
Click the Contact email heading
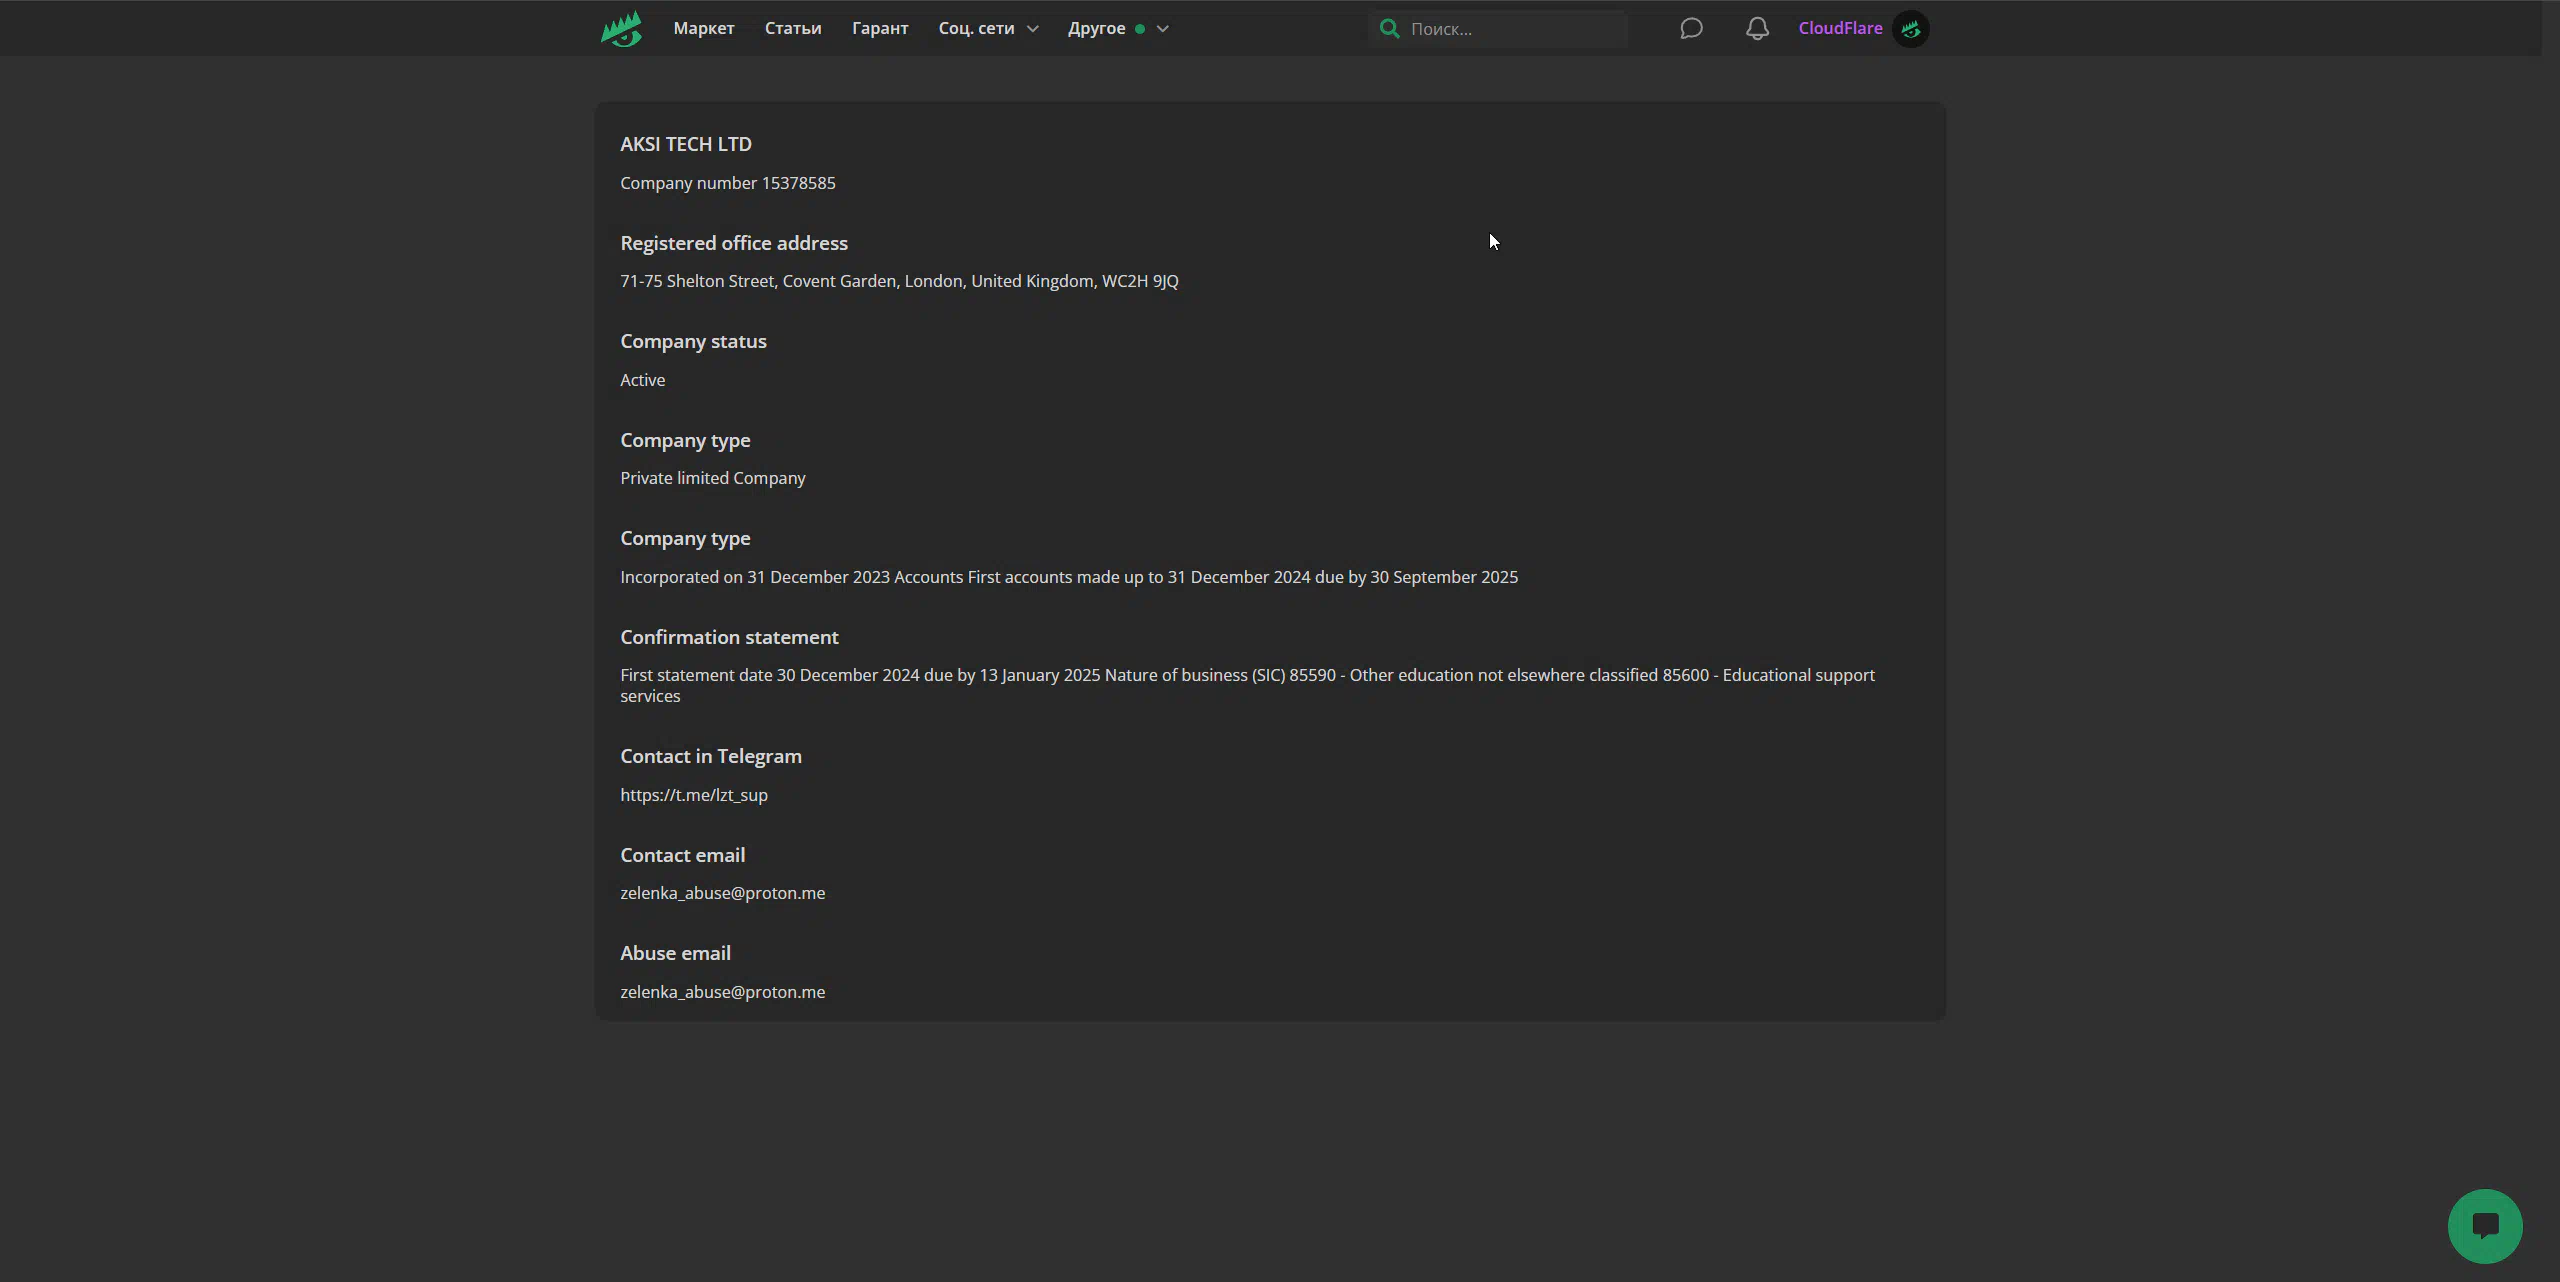(683, 855)
